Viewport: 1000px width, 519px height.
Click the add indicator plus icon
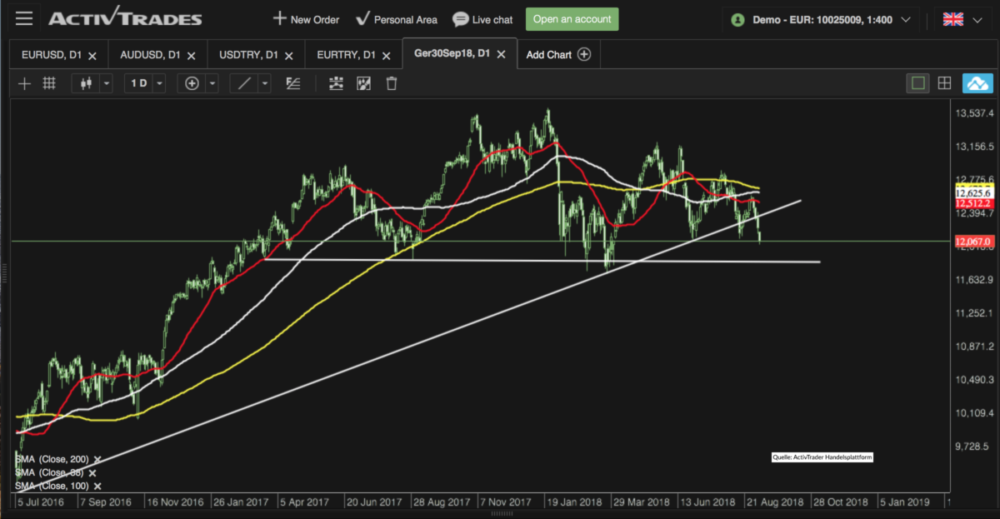[192, 84]
